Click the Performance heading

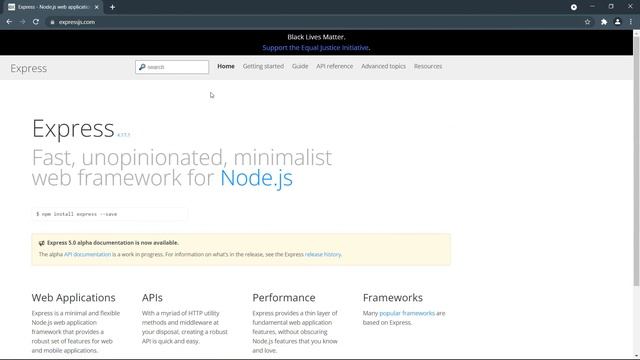284,298
